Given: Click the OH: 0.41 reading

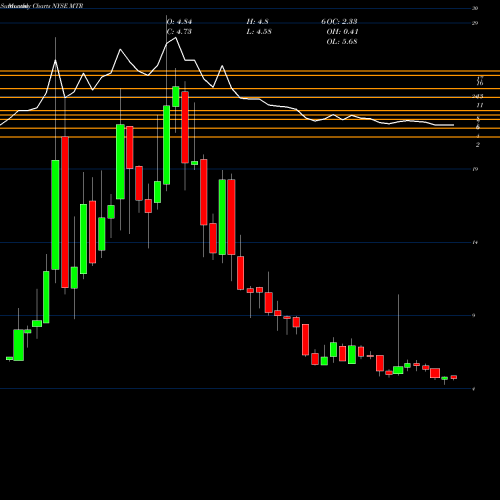Looking at the screenshot, I should 342,32.
